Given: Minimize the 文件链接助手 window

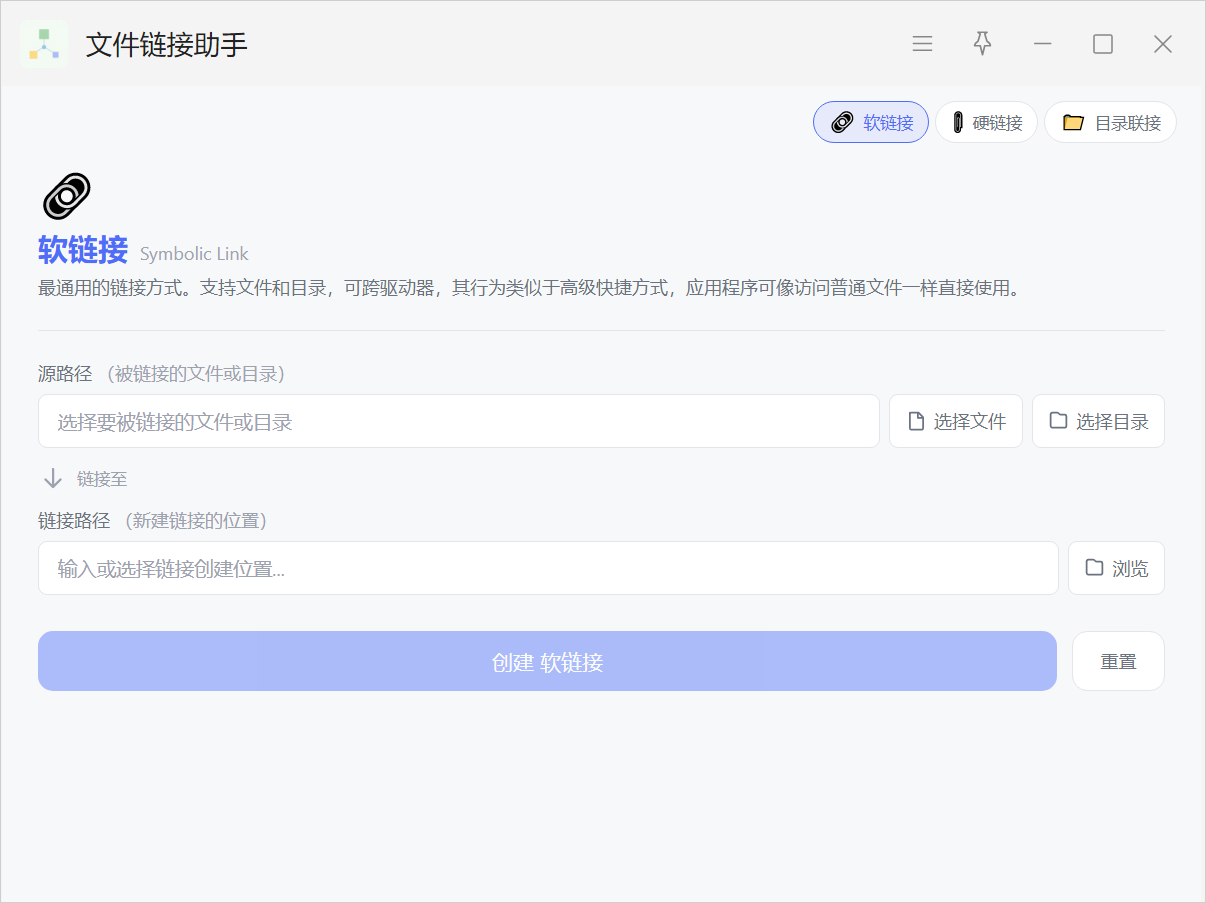Looking at the screenshot, I should point(1042,44).
